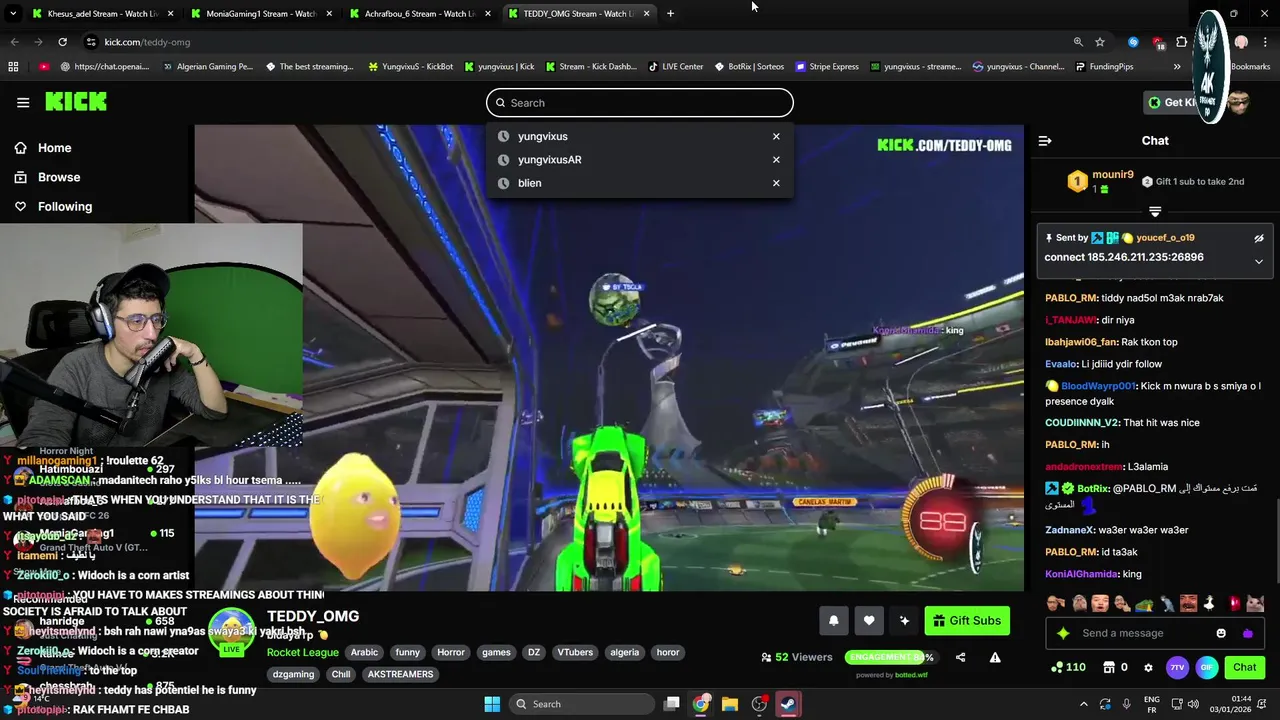Screen dimensions: 1280x720
Task: Reload the page
Action: coord(62,42)
